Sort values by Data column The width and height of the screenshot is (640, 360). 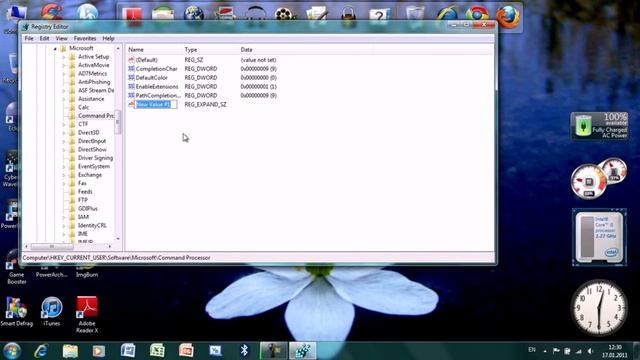[x=306, y=49]
